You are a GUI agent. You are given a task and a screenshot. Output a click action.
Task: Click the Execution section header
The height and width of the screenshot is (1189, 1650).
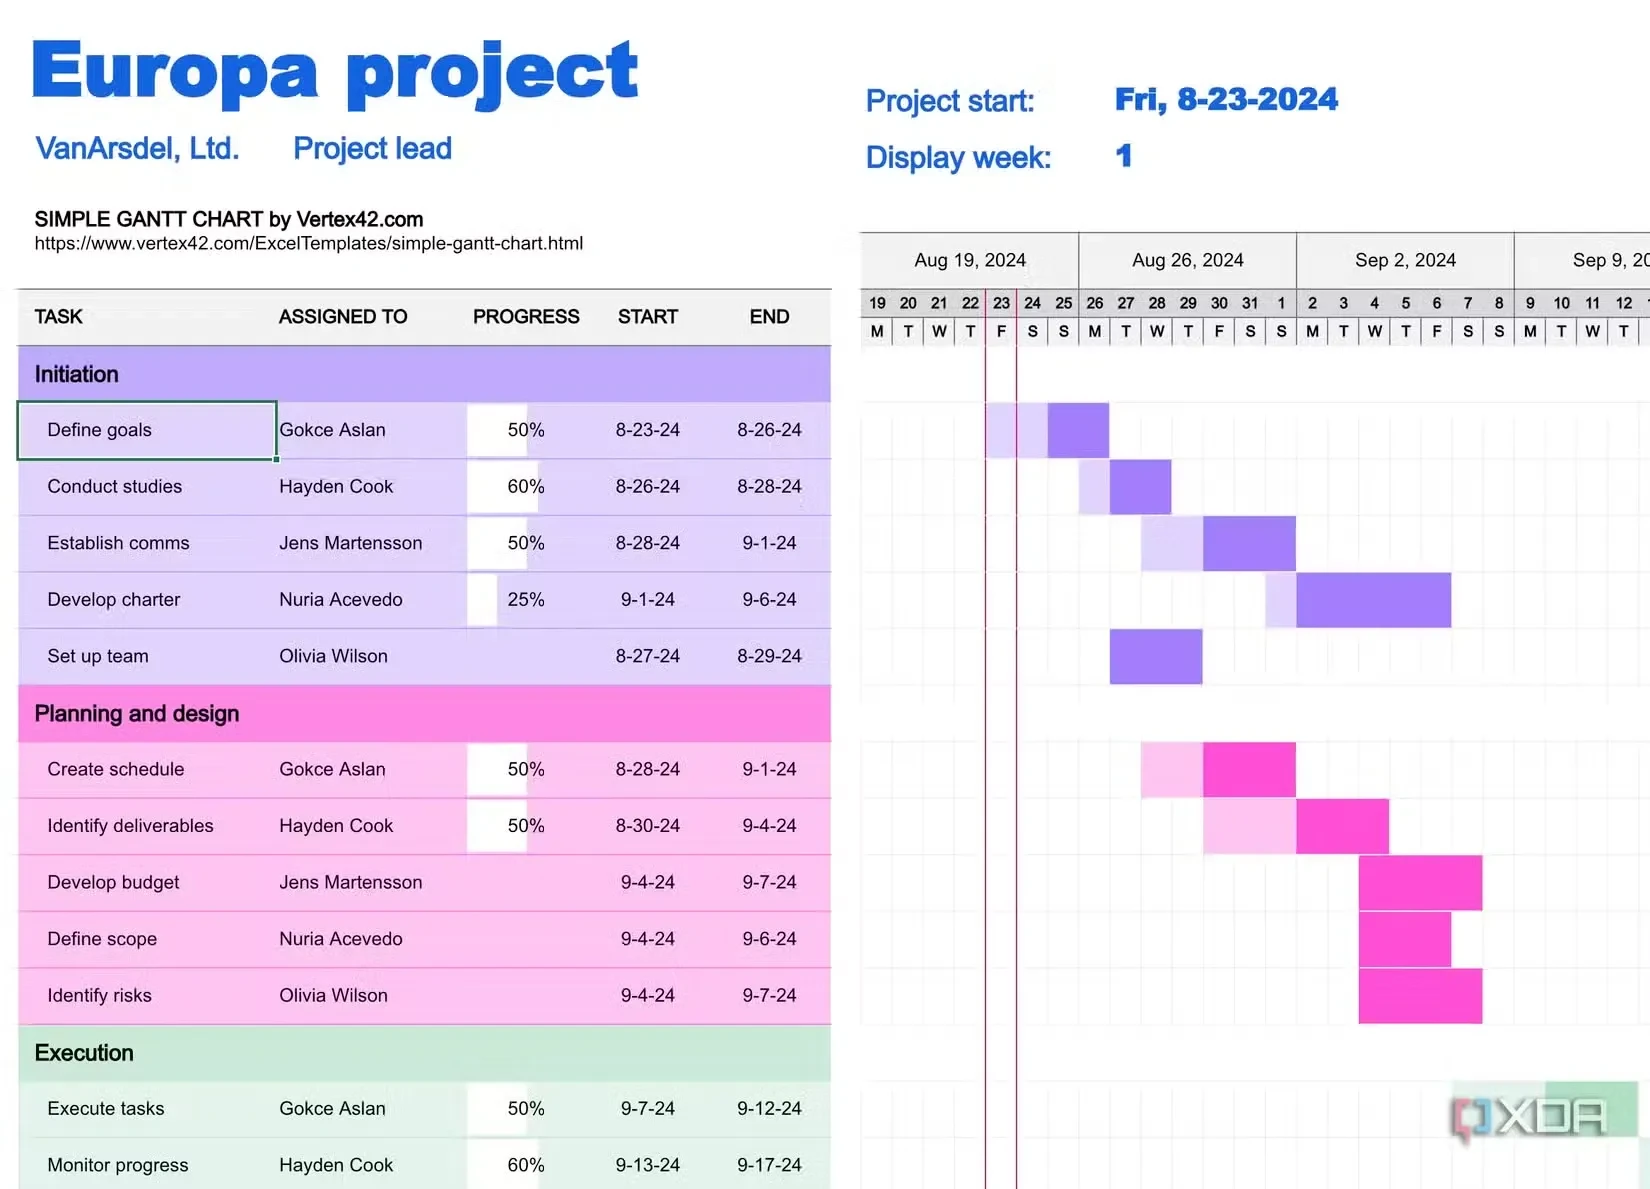pos(84,1053)
